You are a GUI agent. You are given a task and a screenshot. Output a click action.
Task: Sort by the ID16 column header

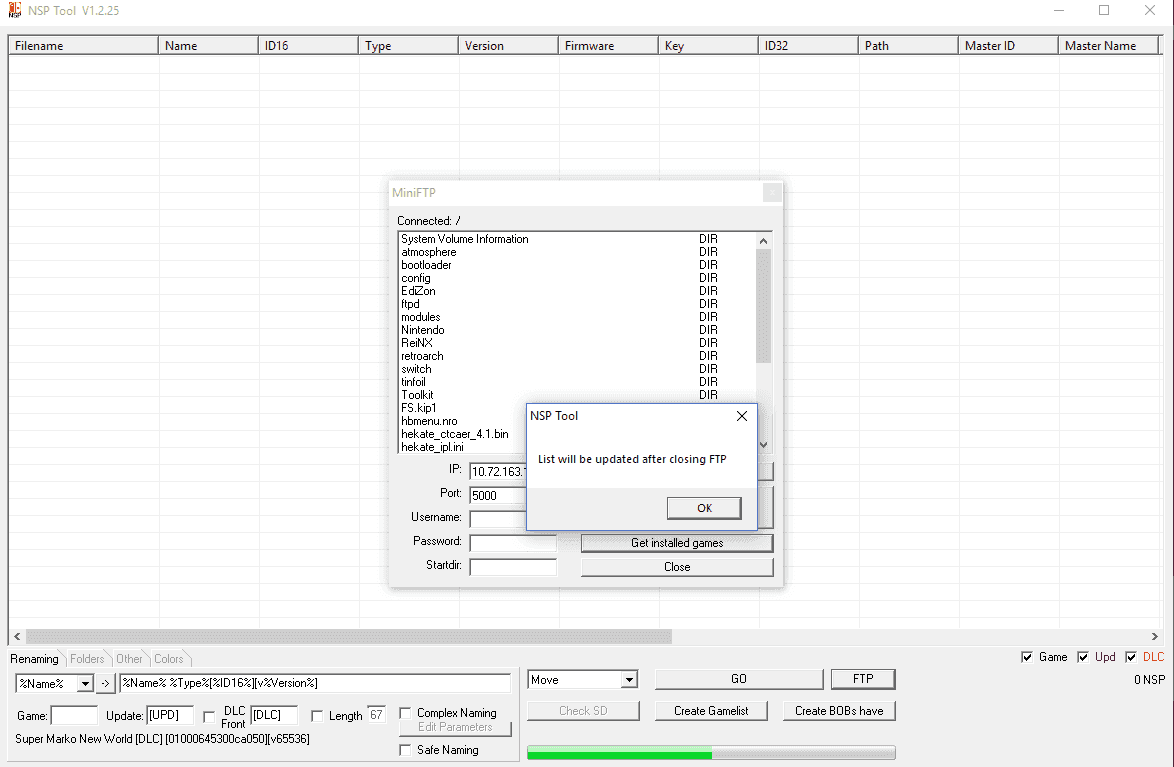pyautogui.click(x=308, y=46)
